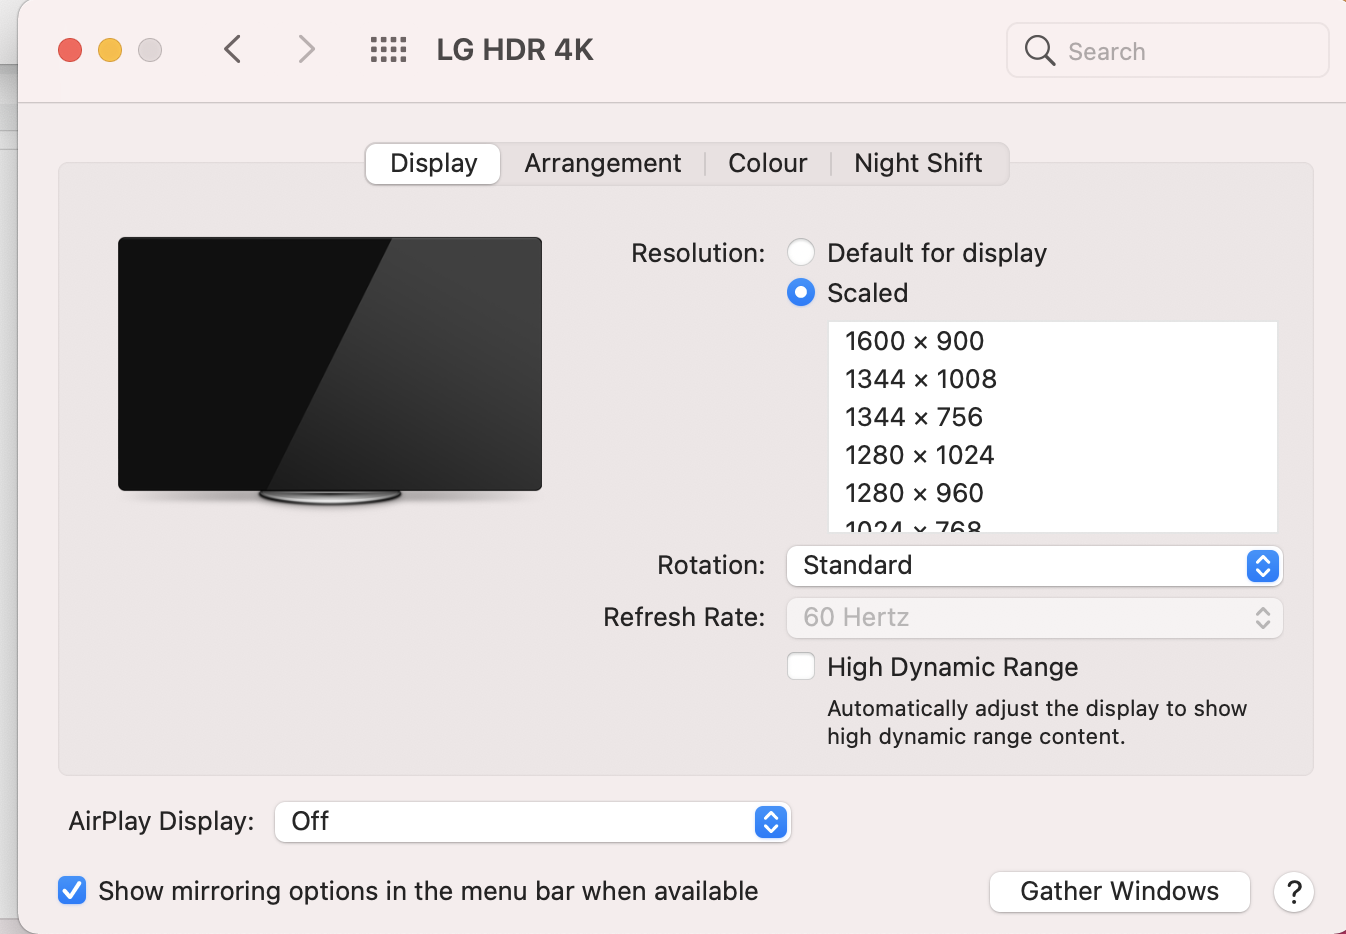Choose 1600 × 900 resolution
This screenshot has height=934, width=1346.
coord(1053,341)
